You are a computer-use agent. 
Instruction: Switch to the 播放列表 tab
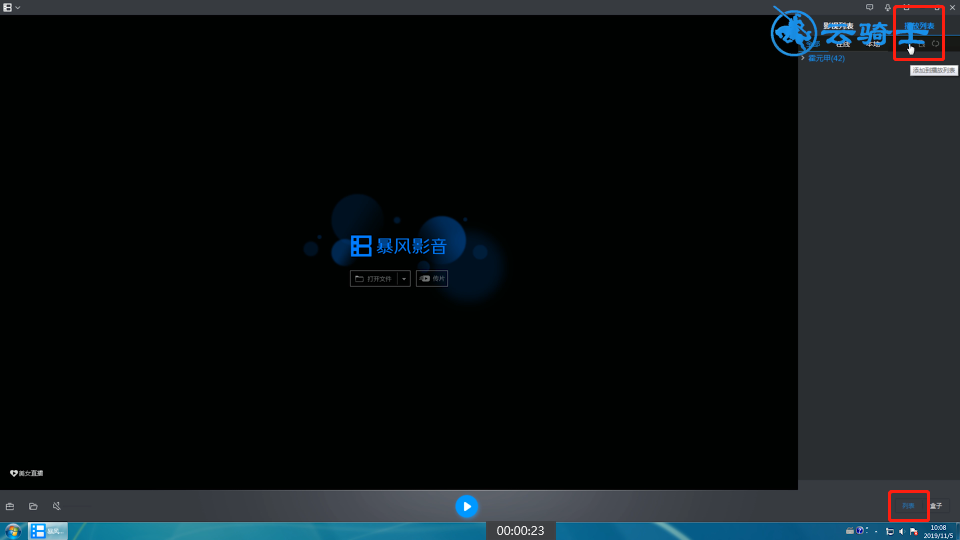coord(919,26)
